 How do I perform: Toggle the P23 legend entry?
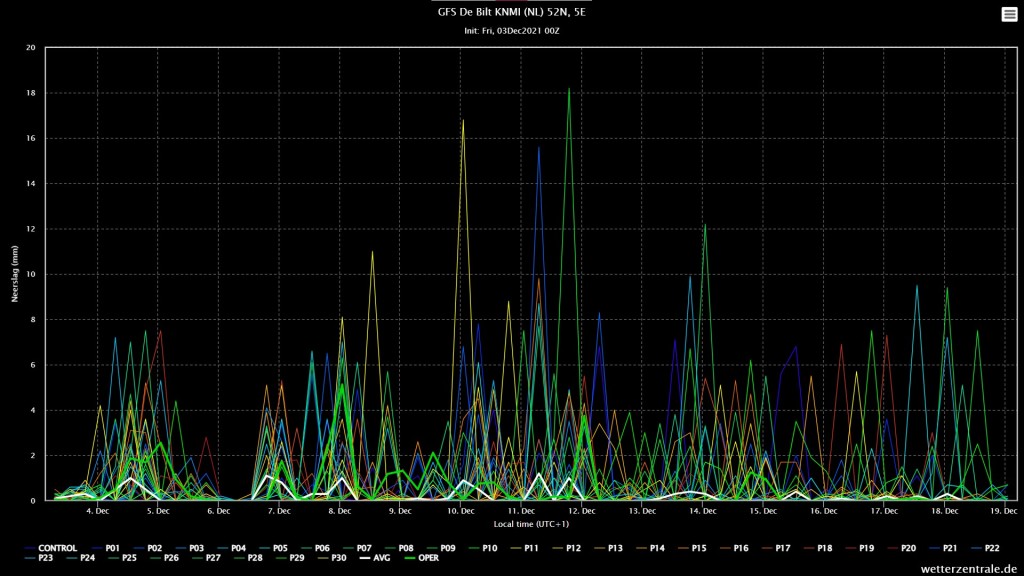pyautogui.click(x=39, y=558)
